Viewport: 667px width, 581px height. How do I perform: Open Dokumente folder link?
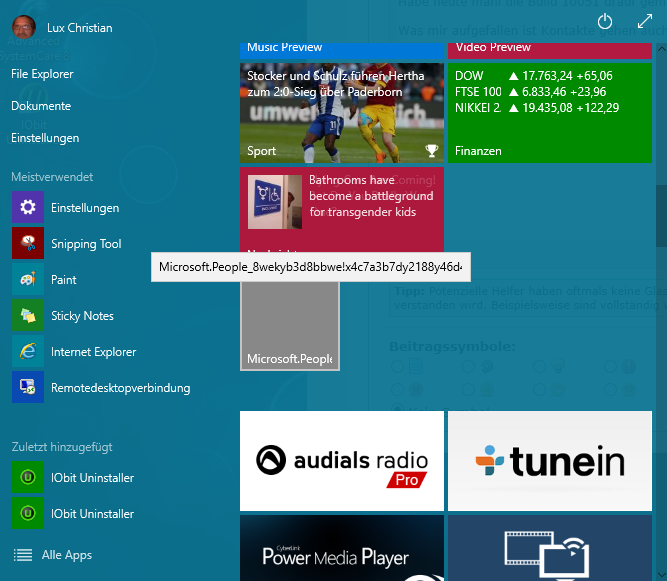(41, 106)
